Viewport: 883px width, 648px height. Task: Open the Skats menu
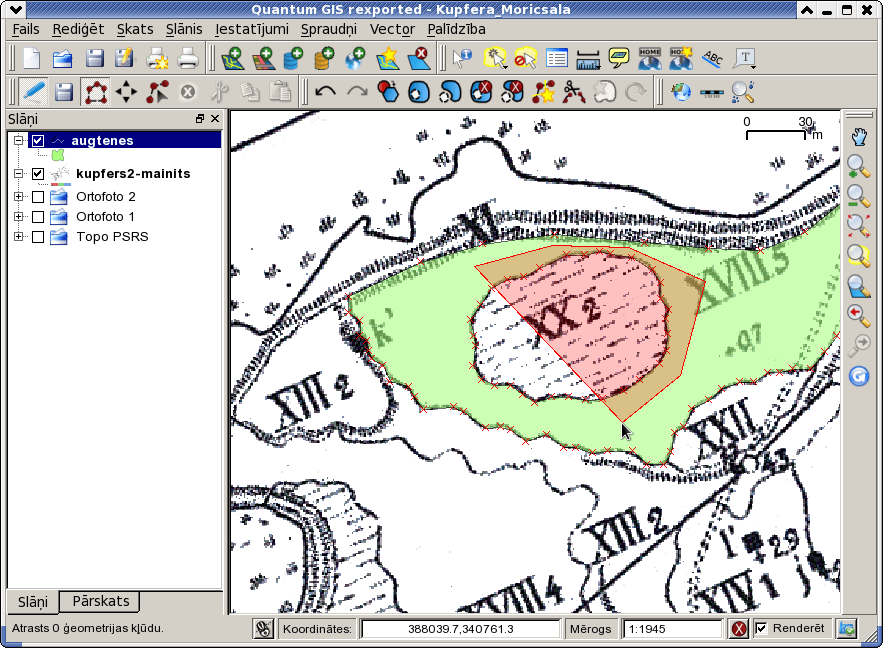pos(135,29)
